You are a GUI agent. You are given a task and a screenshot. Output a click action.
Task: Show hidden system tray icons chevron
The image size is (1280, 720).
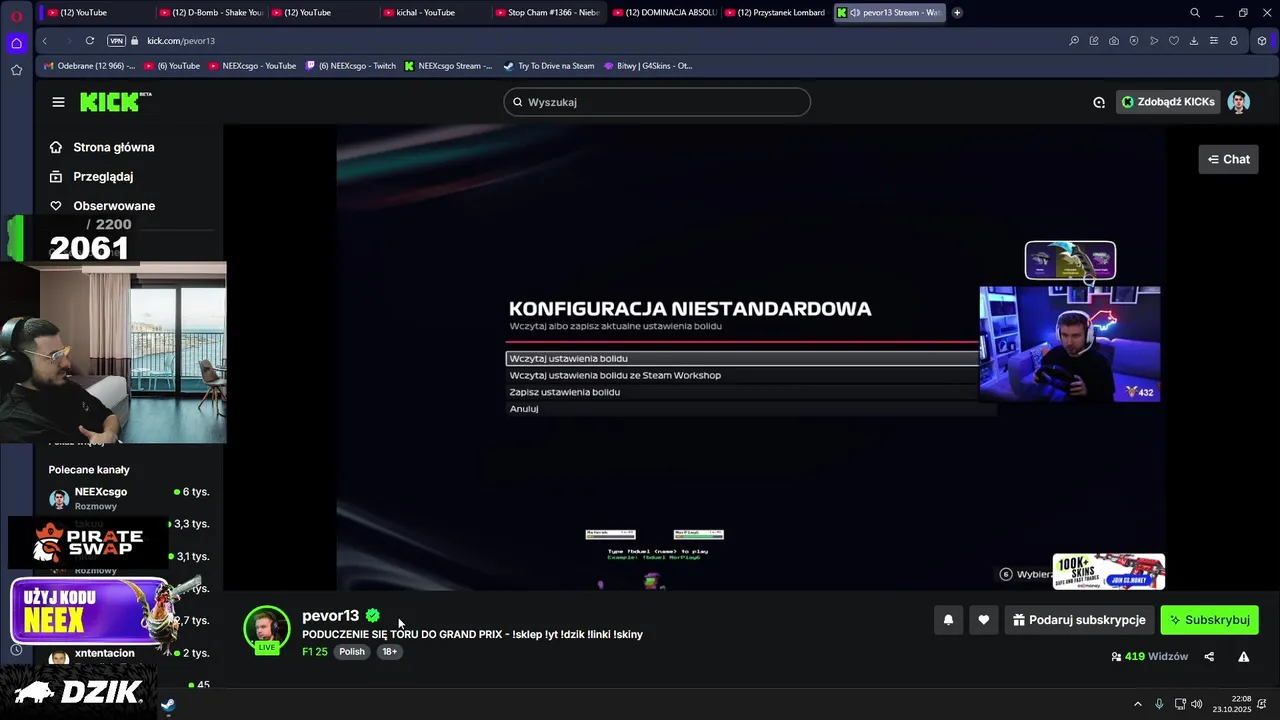(1137, 704)
